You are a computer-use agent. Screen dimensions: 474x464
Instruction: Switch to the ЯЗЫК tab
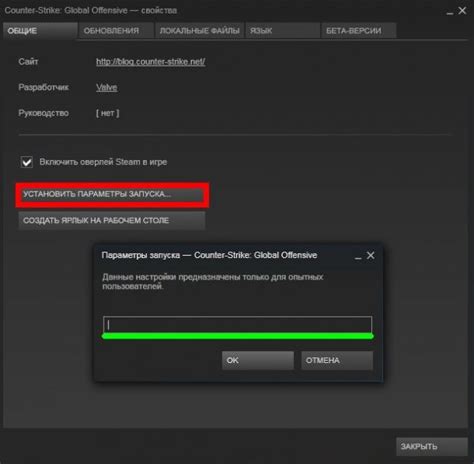point(282,31)
